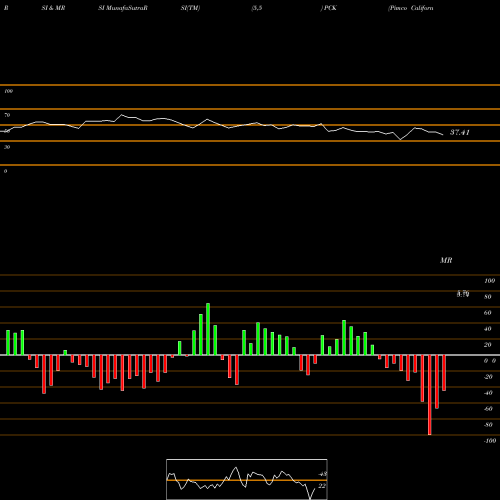The height and width of the screenshot is (500, 500).
Task: Click the -100 label on MR axis
Action: coord(490,441)
